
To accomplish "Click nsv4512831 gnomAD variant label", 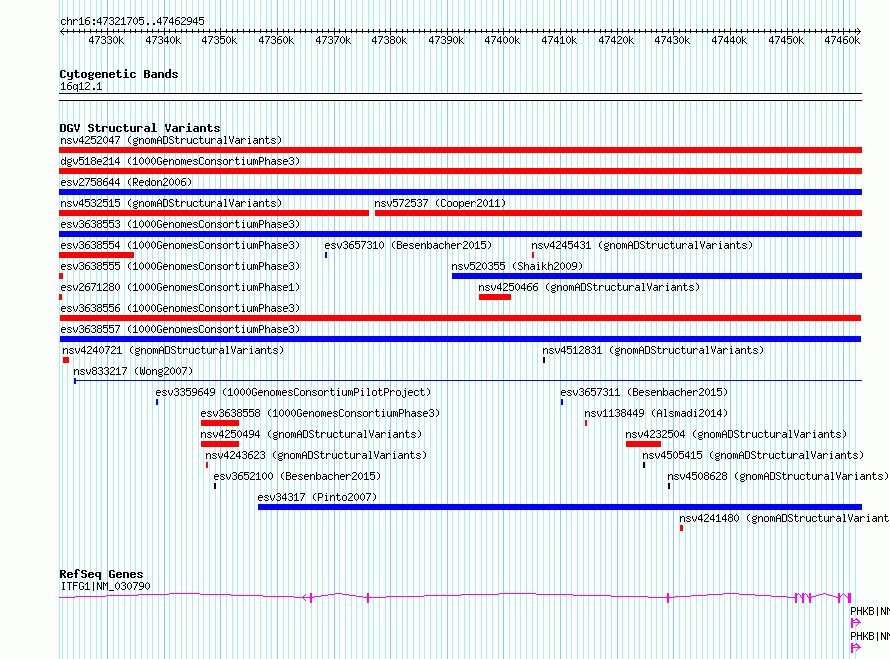I will 653,350.
